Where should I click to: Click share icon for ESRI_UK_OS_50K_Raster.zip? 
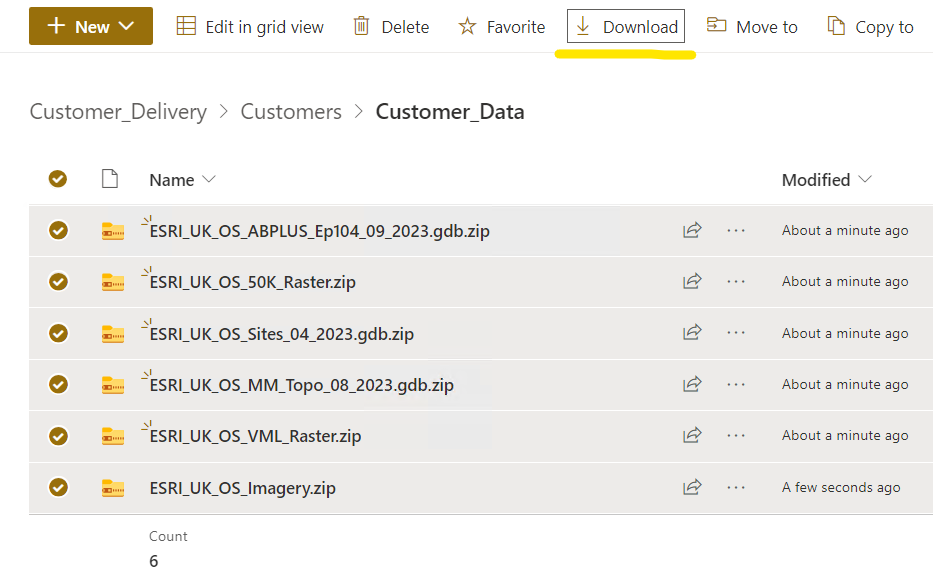[x=692, y=282]
